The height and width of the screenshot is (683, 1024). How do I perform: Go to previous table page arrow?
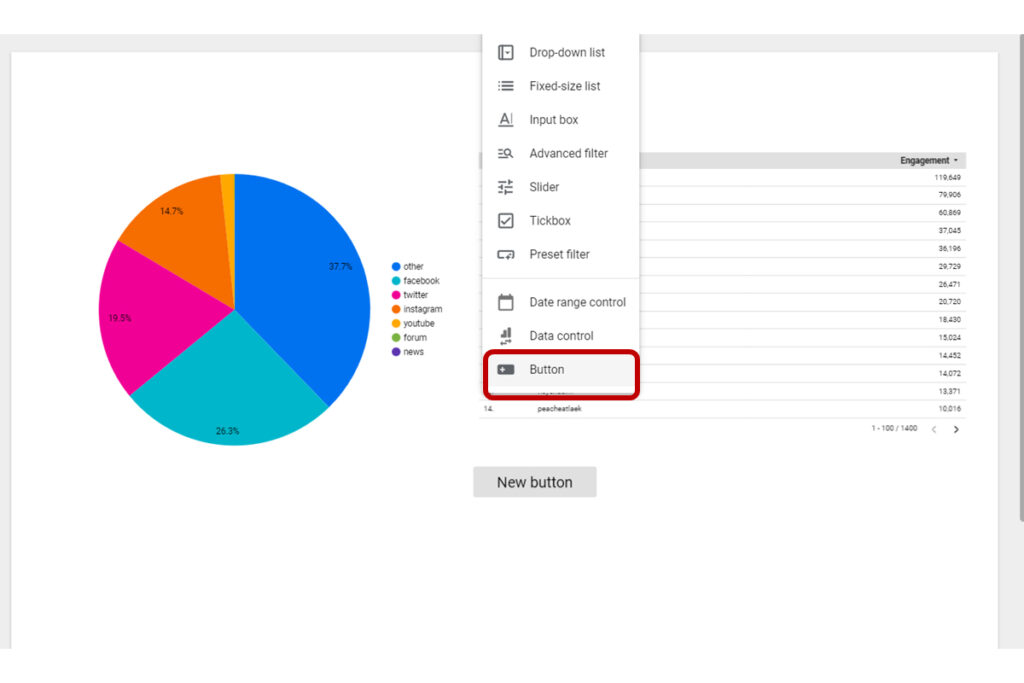click(934, 430)
